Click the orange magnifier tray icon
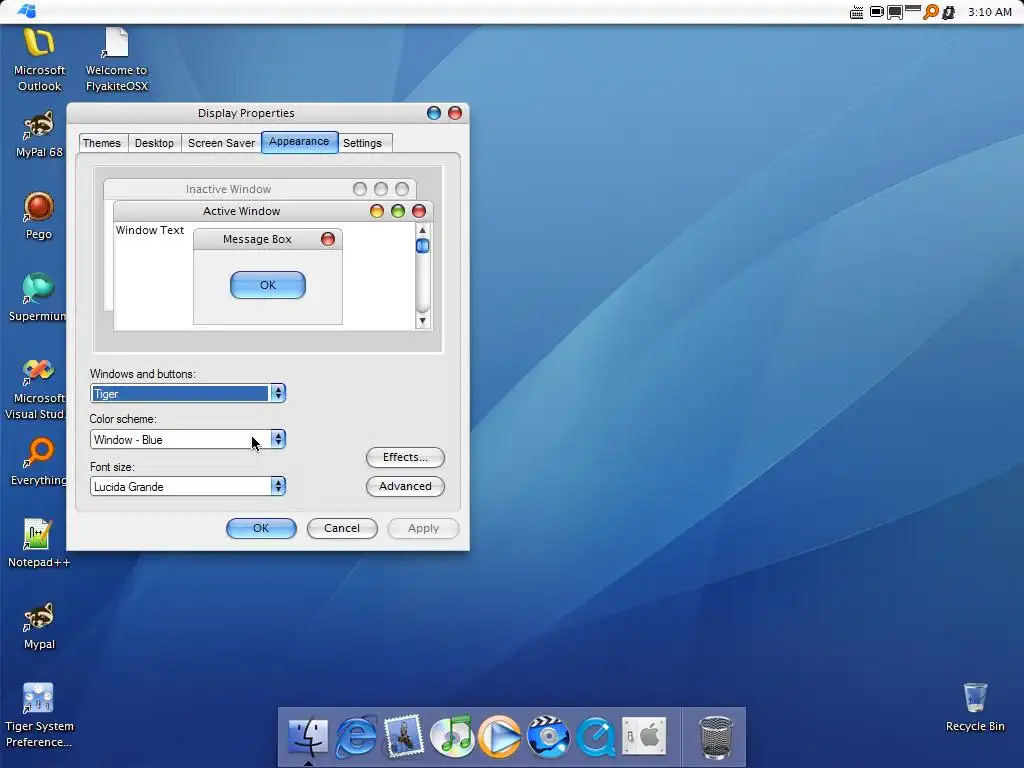Image resolution: width=1024 pixels, height=768 pixels. point(930,12)
